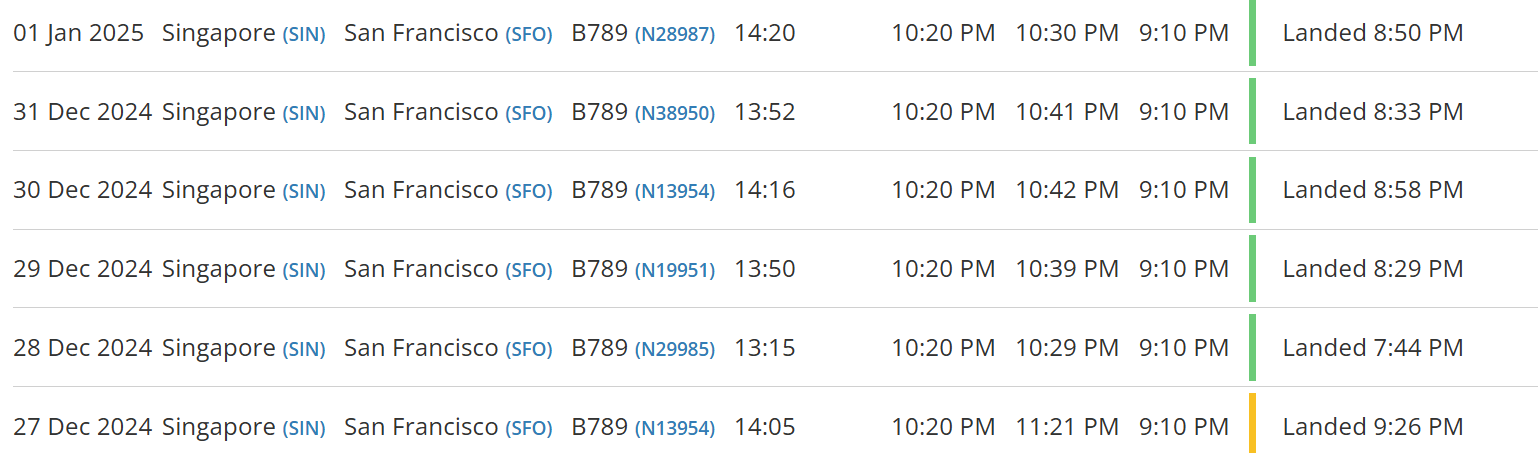Viewport: 1538px width, 453px height.
Task: Open N13954 link in 30 Dec 2024 row
Action: pos(675,191)
